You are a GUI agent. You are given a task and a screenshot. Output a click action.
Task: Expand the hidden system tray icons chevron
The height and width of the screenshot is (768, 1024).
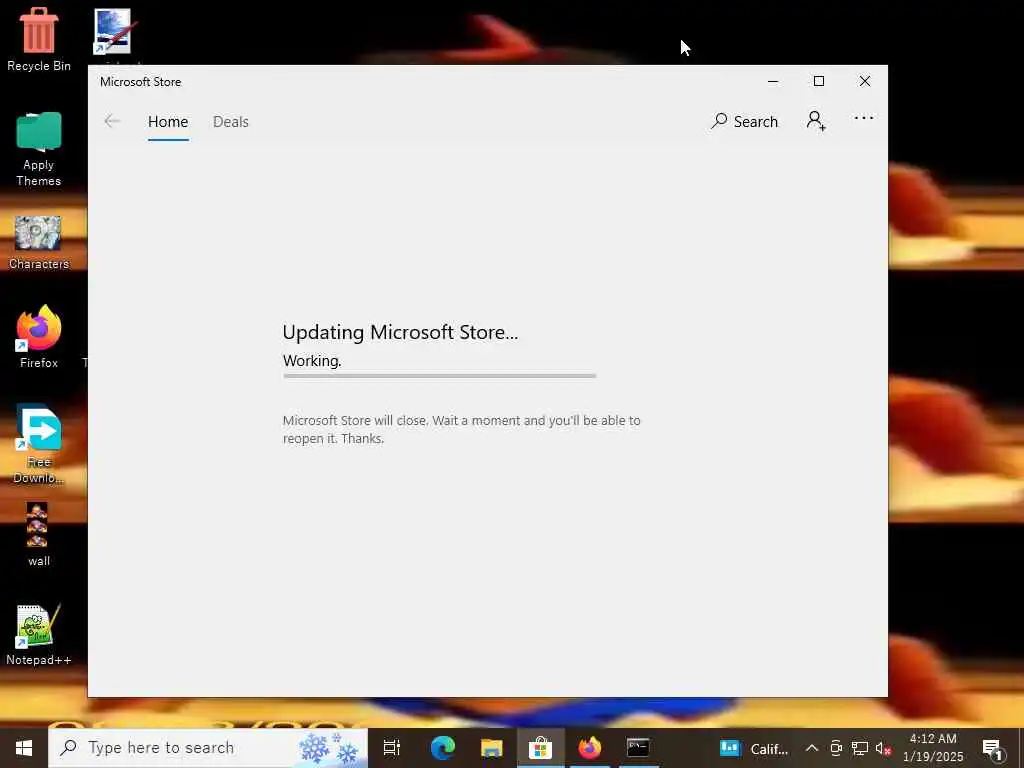point(811,748)
